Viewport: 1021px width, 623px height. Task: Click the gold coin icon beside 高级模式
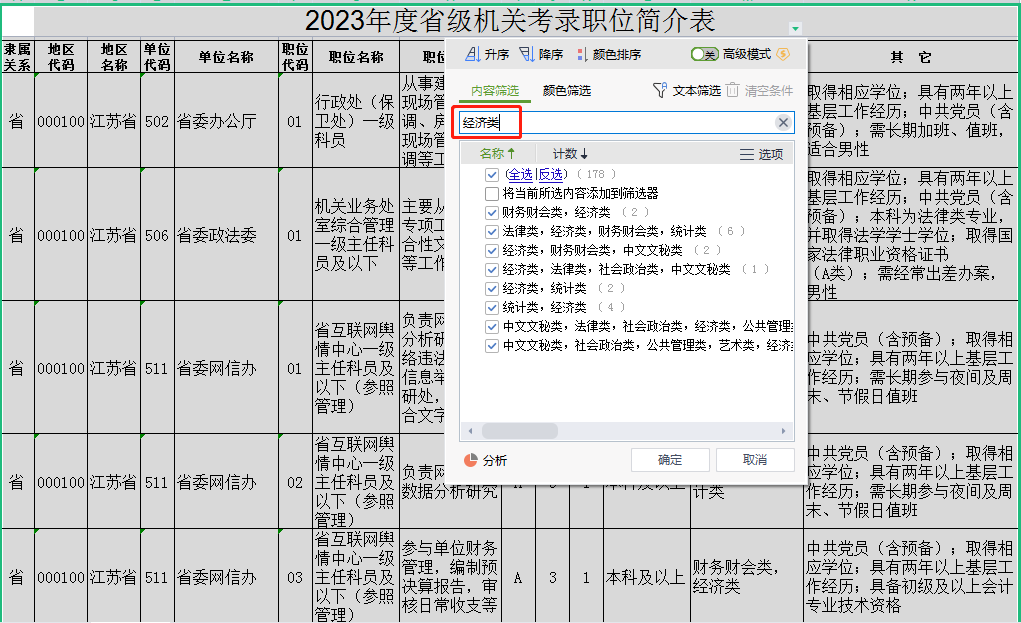click(x=783, y=54)
